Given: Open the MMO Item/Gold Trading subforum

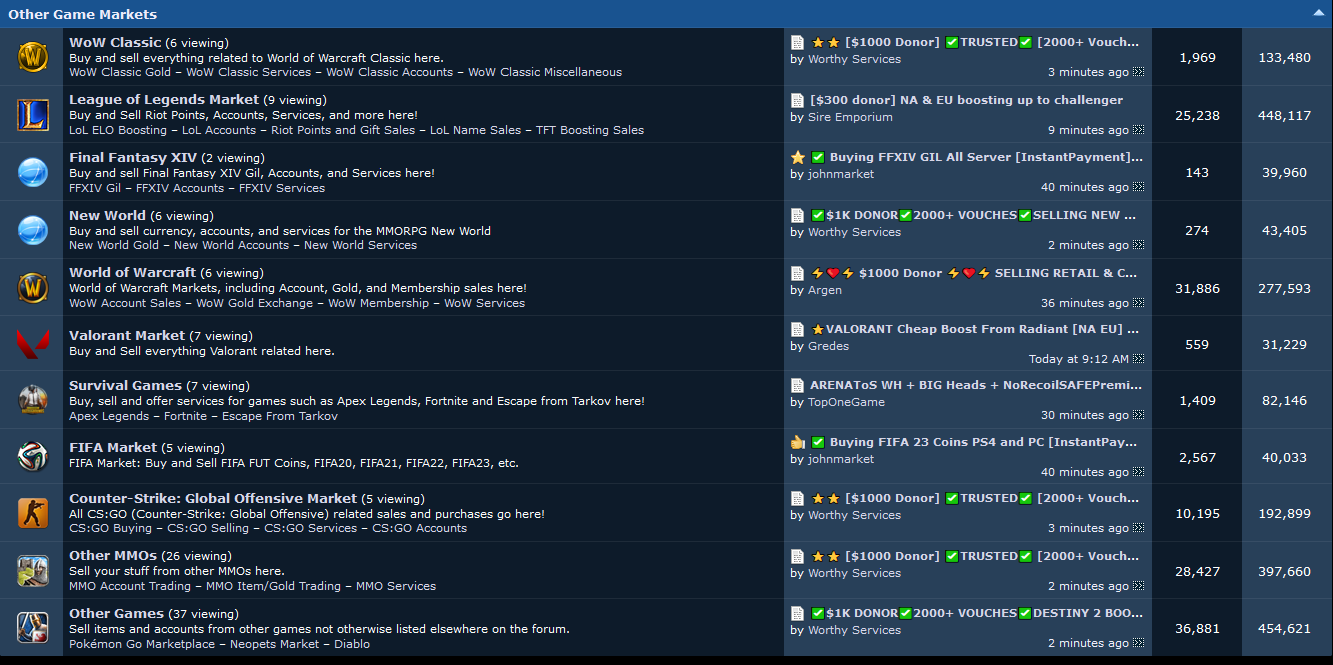Looking at the screenshot, I should pyautogui.click(x=274, y=586).
